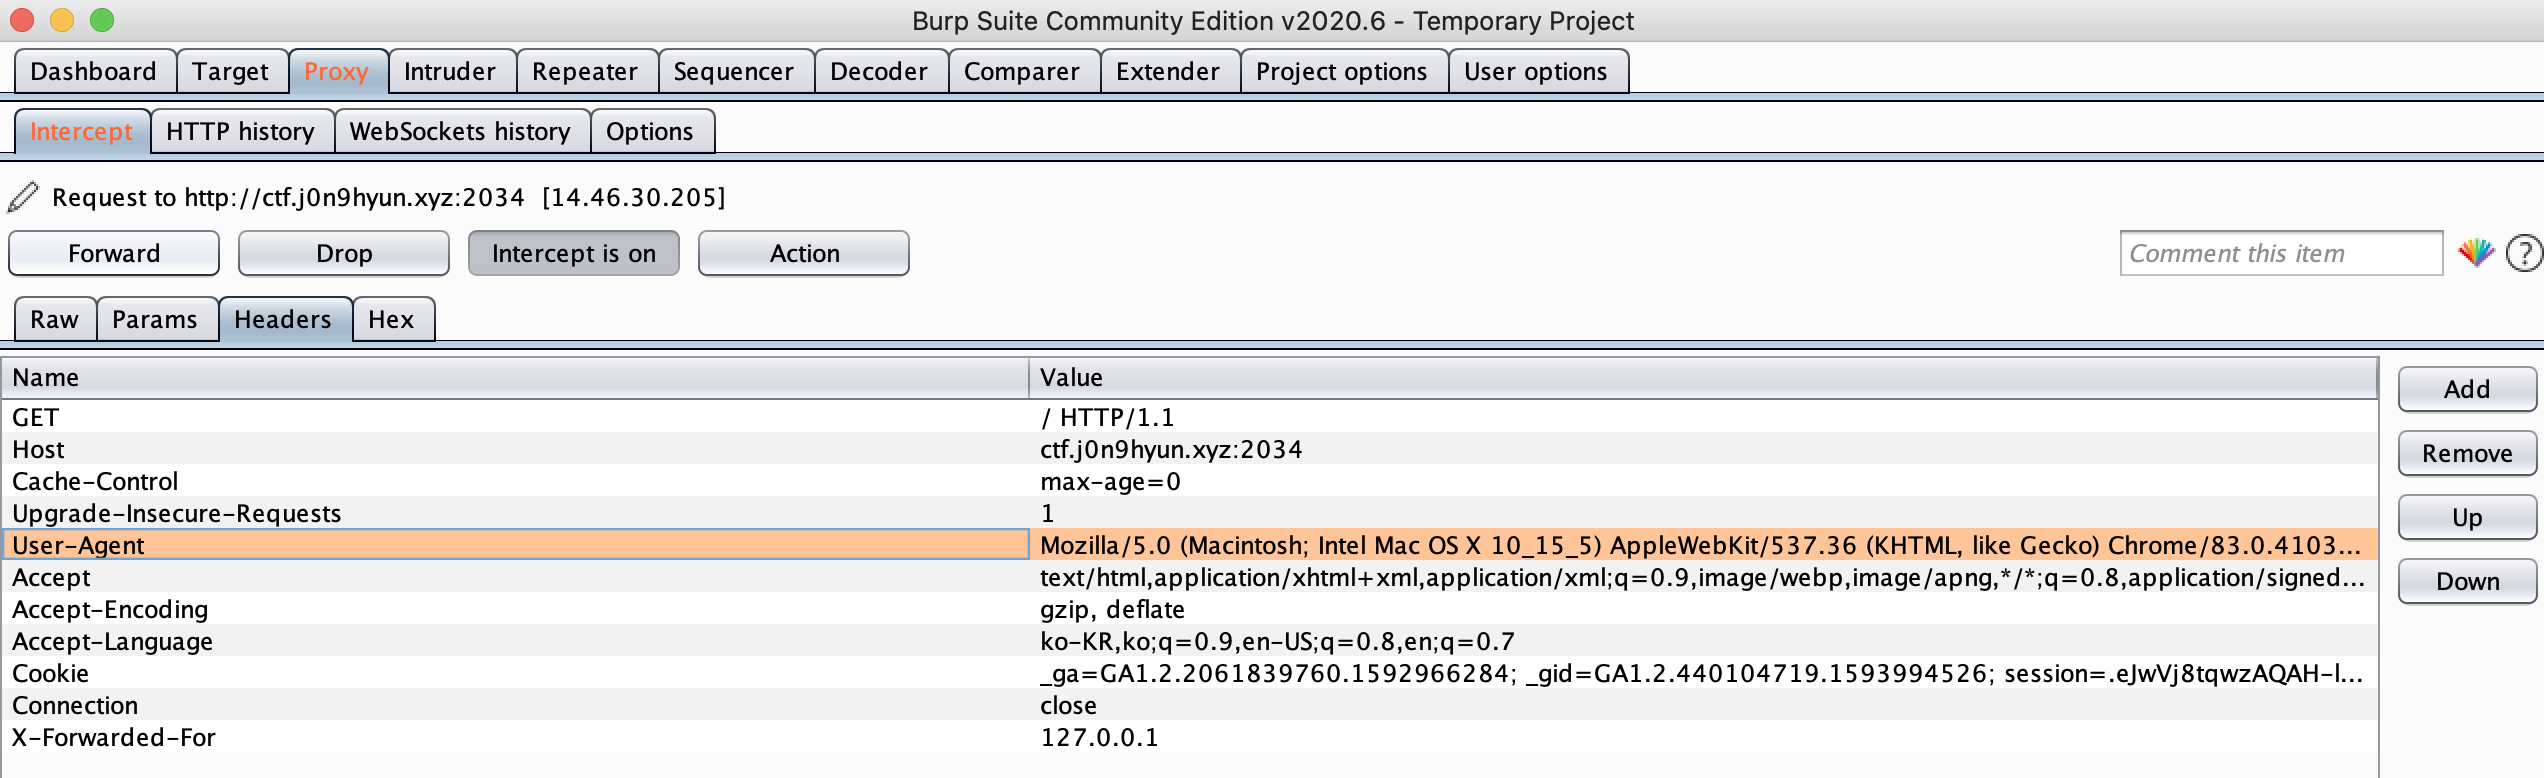
Task: Switch to the Raw view tab
Action: click(55, 319)
